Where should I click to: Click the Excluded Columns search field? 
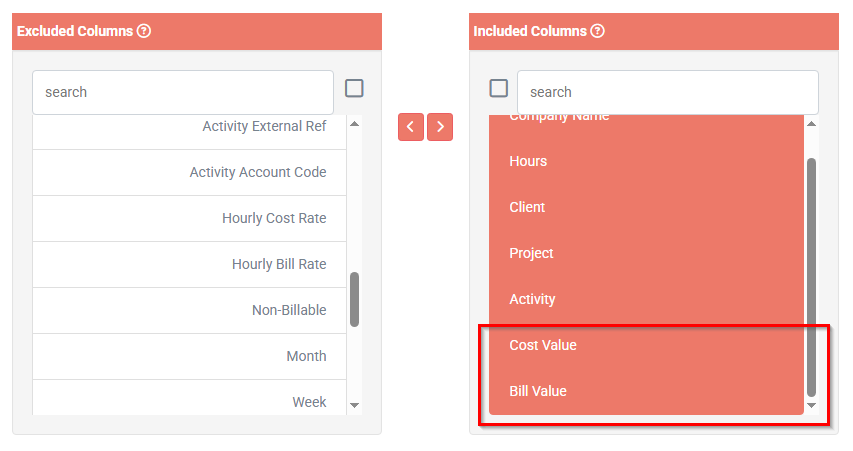(x=183, y=92)
